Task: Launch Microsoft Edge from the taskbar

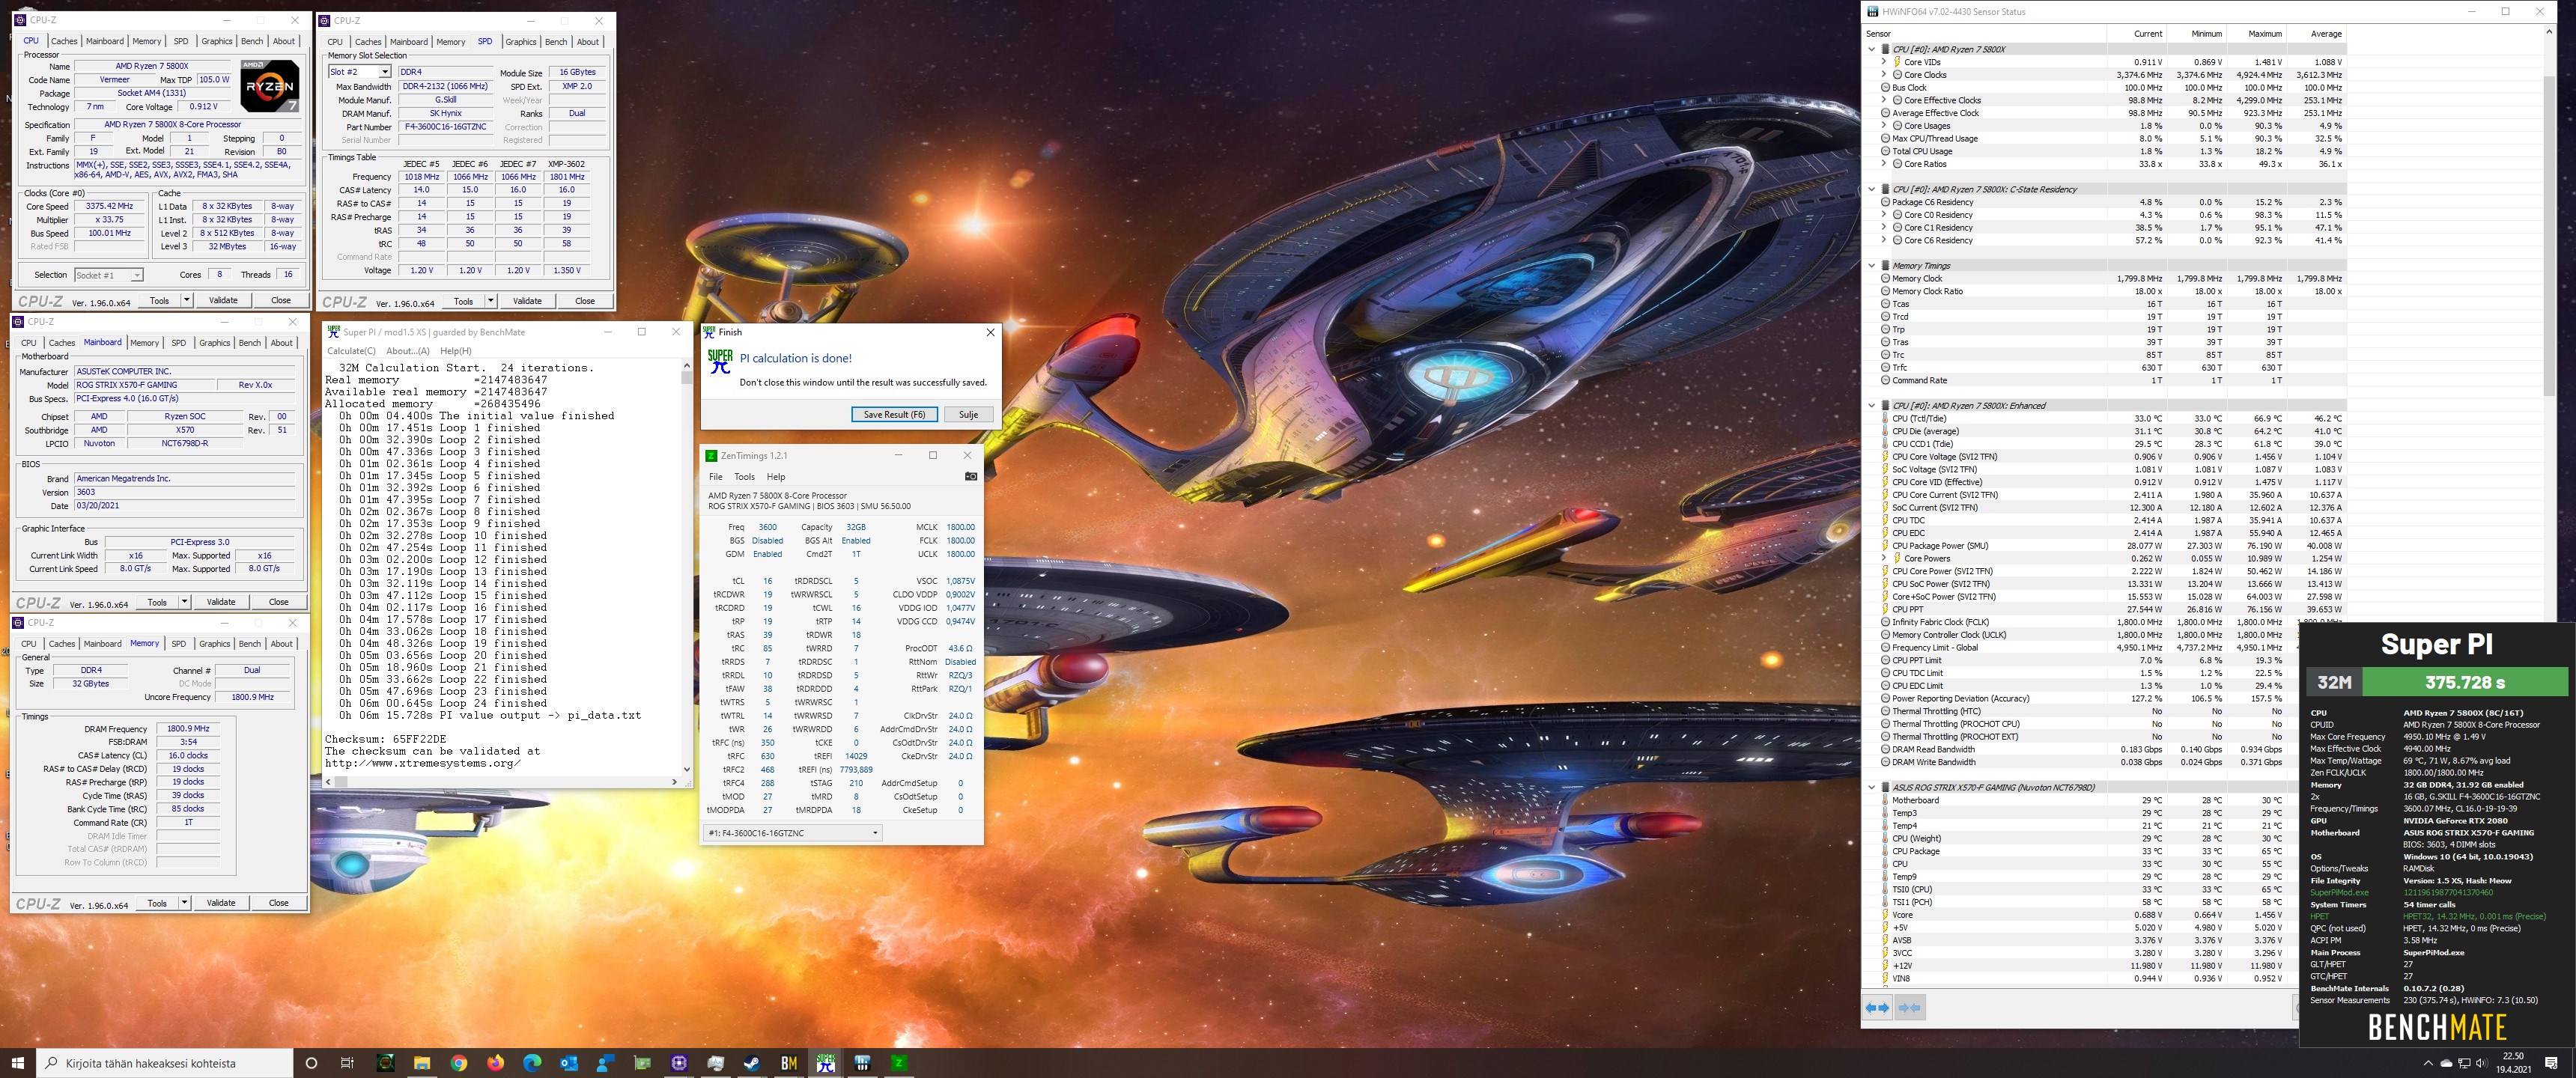Action: click(532, 1063)
